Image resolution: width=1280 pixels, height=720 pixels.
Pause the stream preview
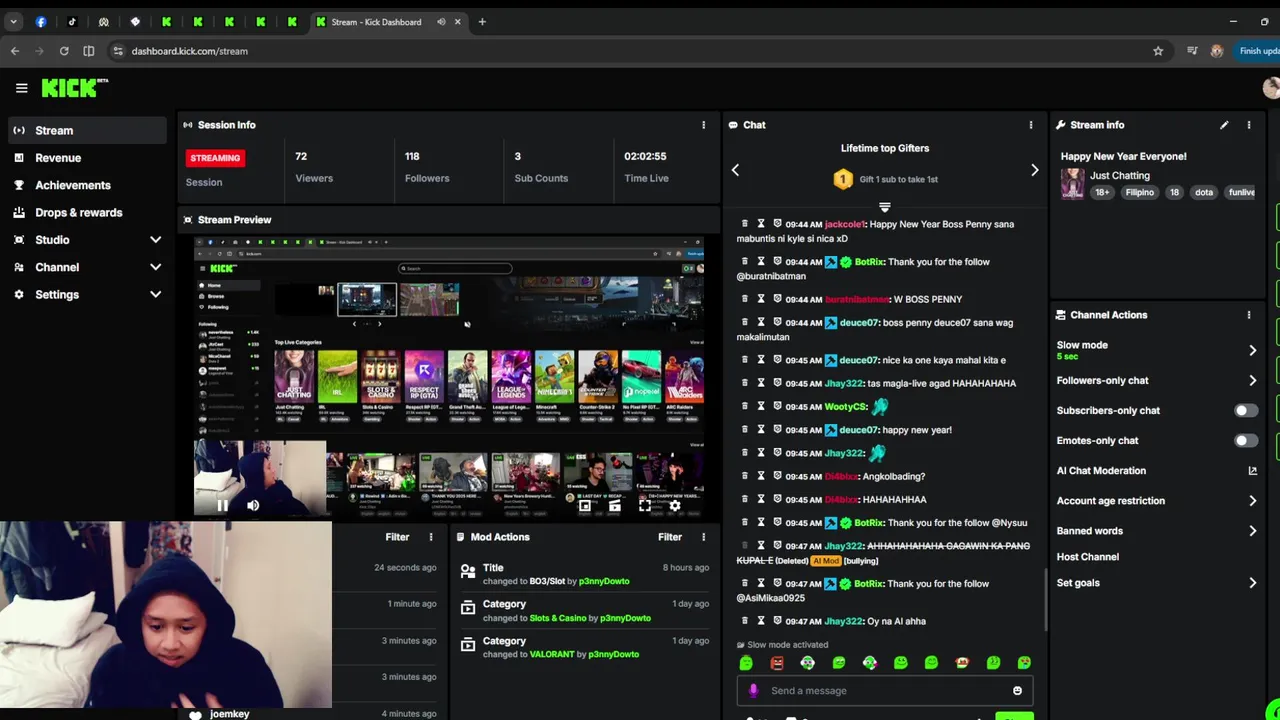[222, 506]
